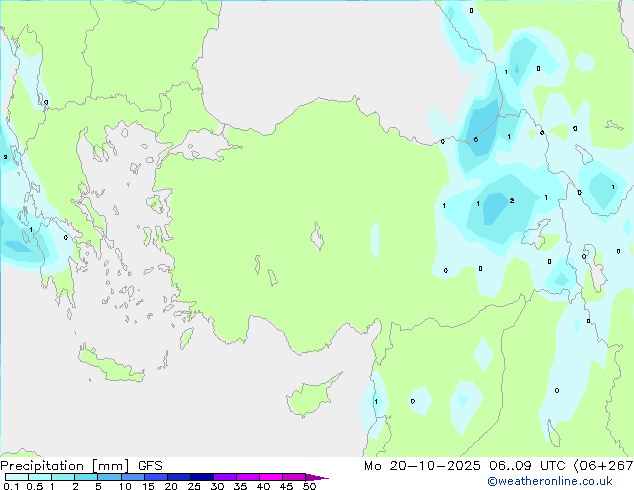The width and height of the screenshot is (634, 490).
Task: Open the weatheronline.co.uk copyright link
Action: 550,481
